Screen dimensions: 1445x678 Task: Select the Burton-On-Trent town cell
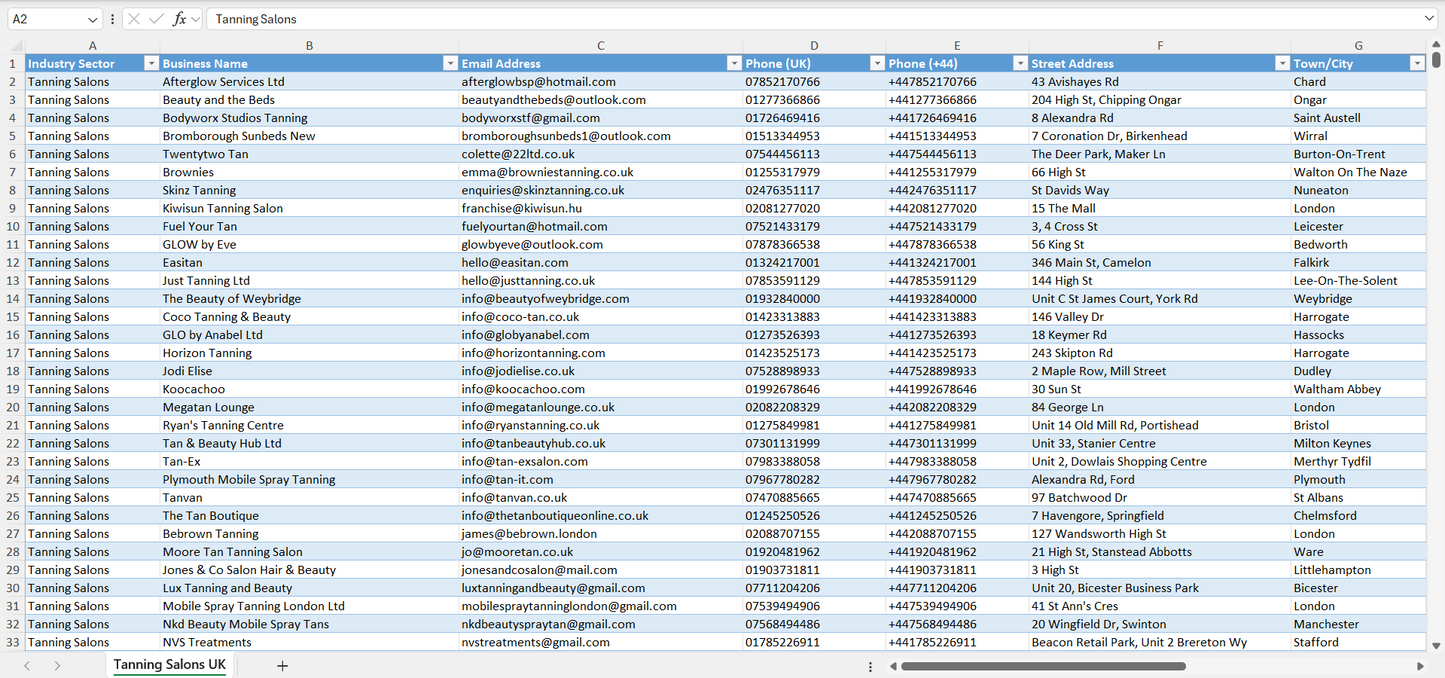pos(1359,154)
